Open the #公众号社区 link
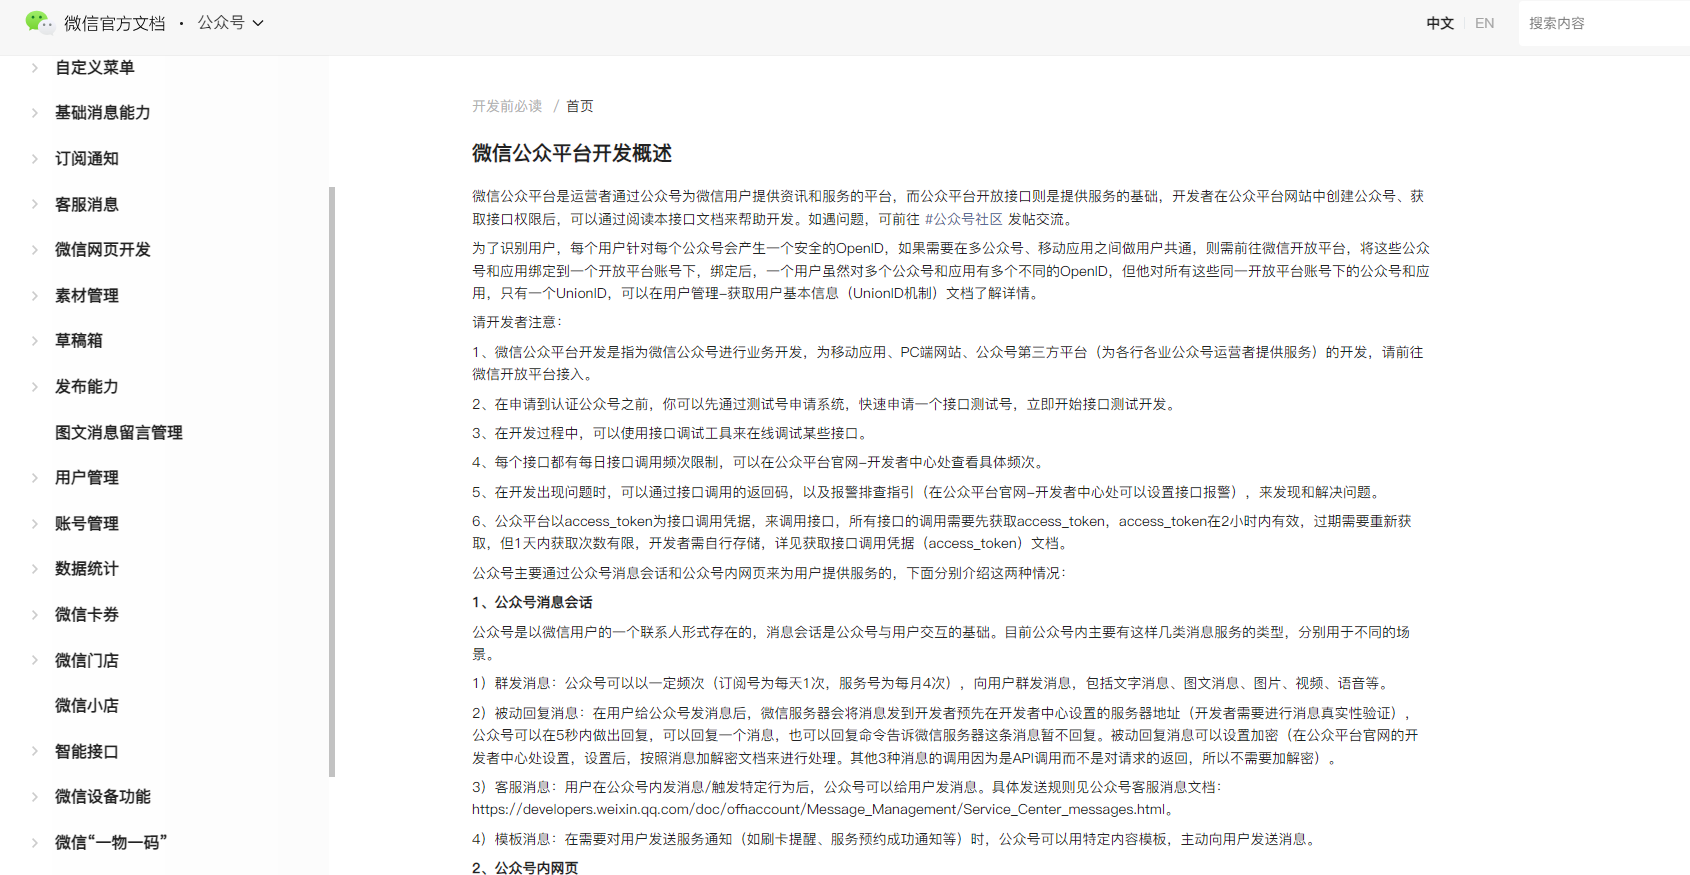 pyautogui.click(x=963, y=219)
